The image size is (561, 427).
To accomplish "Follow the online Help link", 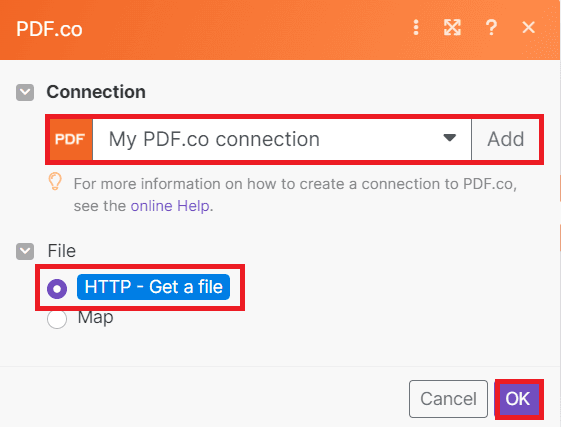I will (170, 206).
